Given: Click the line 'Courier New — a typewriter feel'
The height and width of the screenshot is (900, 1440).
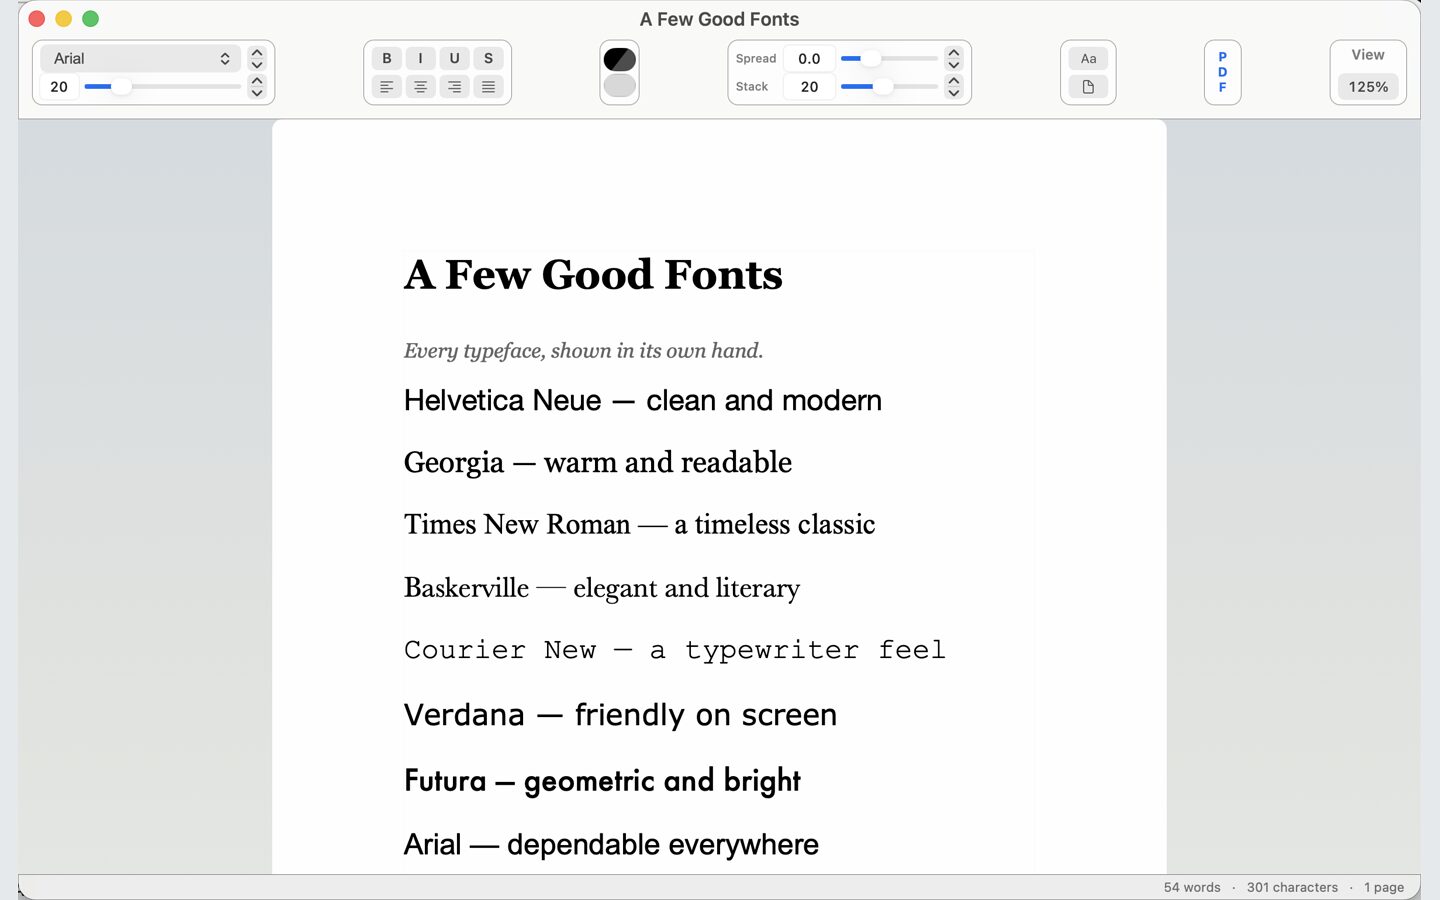Looking at the screenshot, I should [x=675, y=650].
